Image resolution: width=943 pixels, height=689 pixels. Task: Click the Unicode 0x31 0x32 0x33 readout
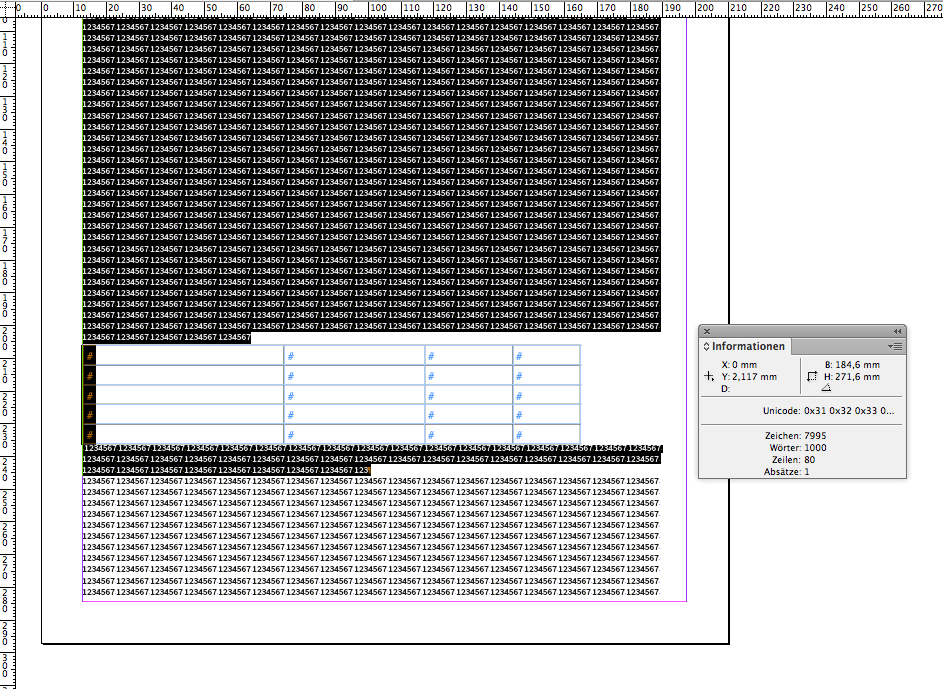pos(829,411)
